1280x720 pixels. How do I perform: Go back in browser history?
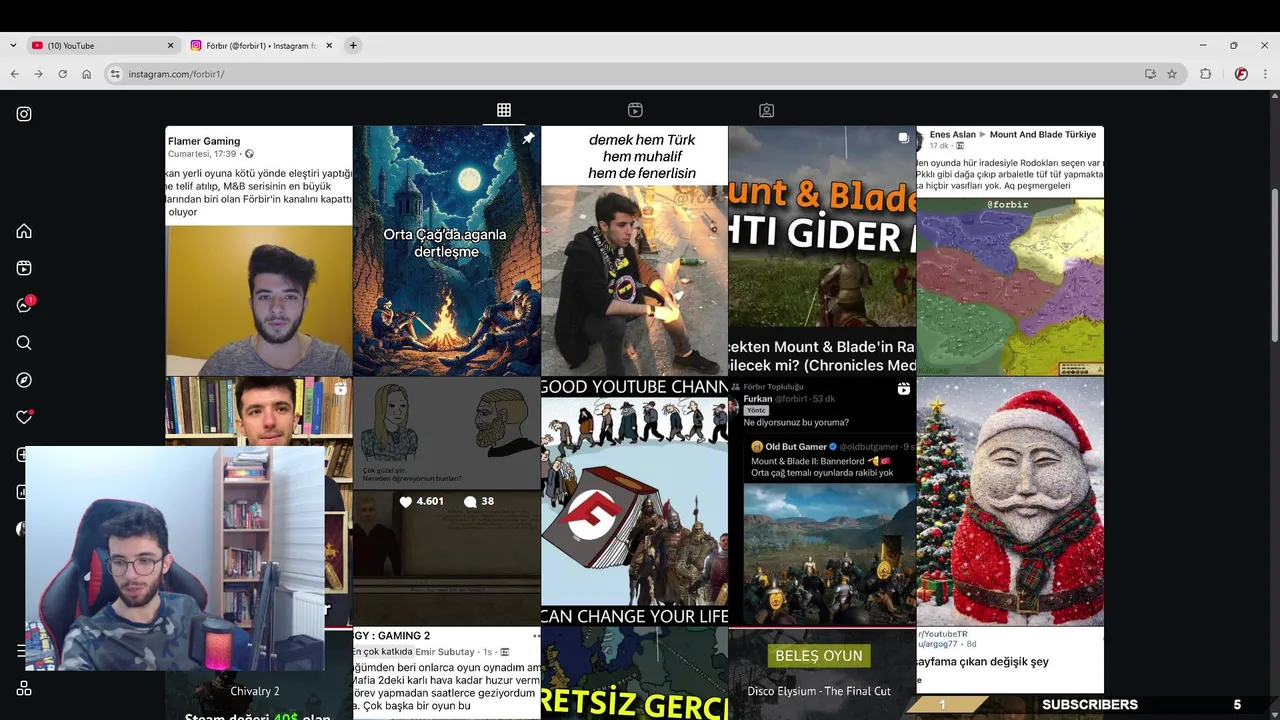tap(14, 74)
